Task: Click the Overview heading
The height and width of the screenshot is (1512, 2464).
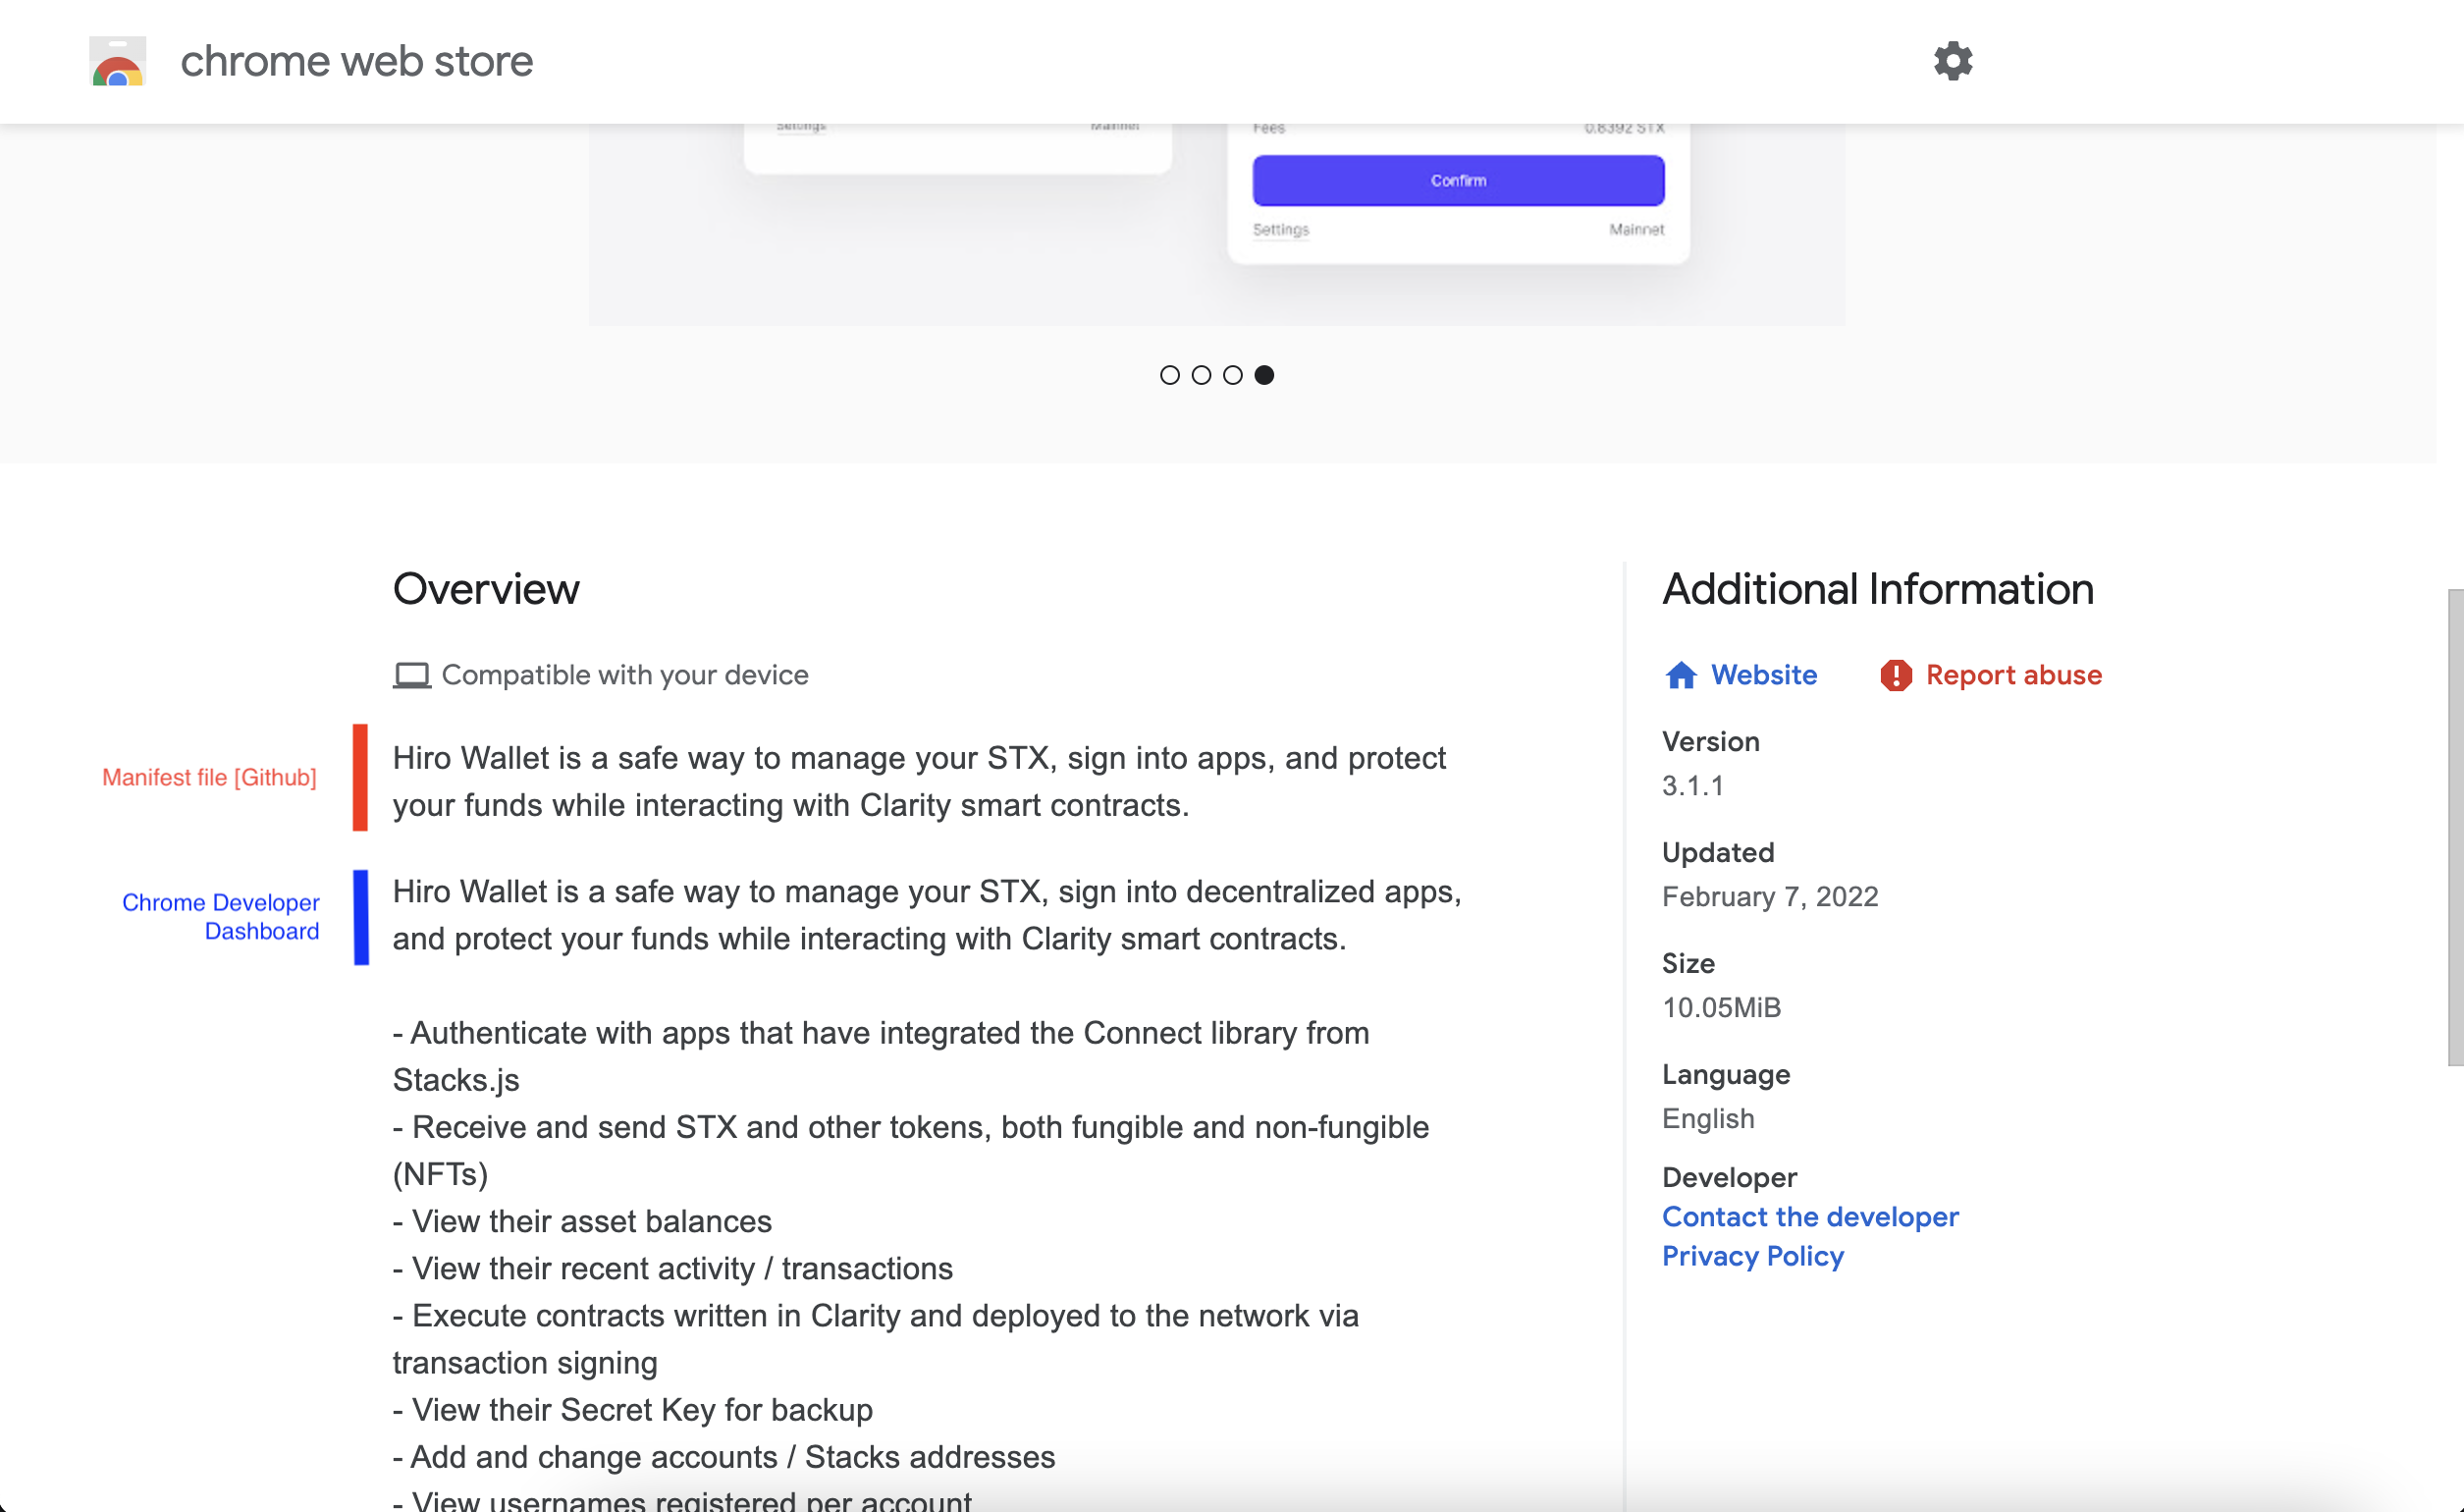Action: coord(485,588)
